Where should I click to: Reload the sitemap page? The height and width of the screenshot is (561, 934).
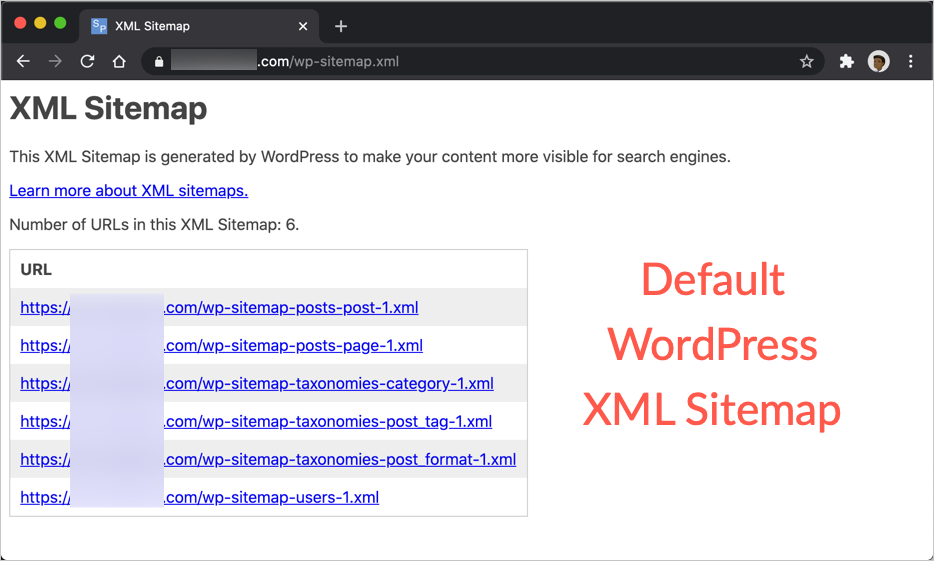tap(87, 61)
